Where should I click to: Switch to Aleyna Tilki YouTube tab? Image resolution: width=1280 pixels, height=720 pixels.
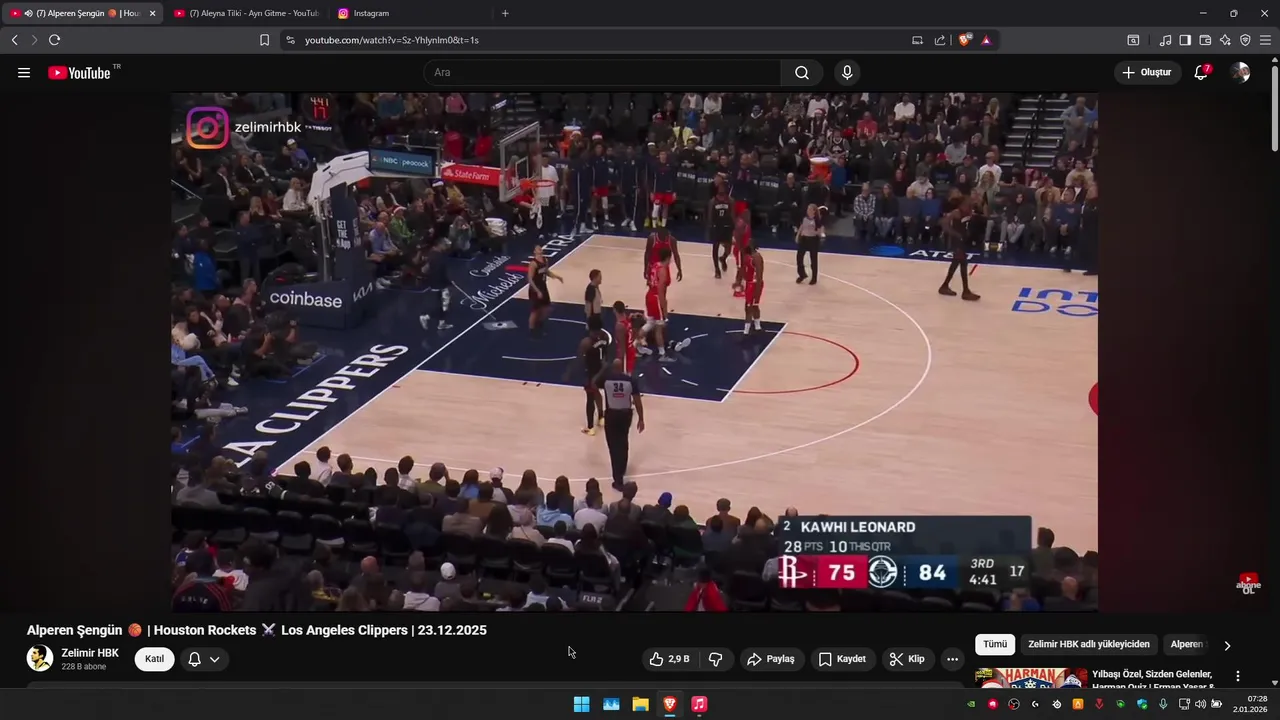click(x=245, y=13)
